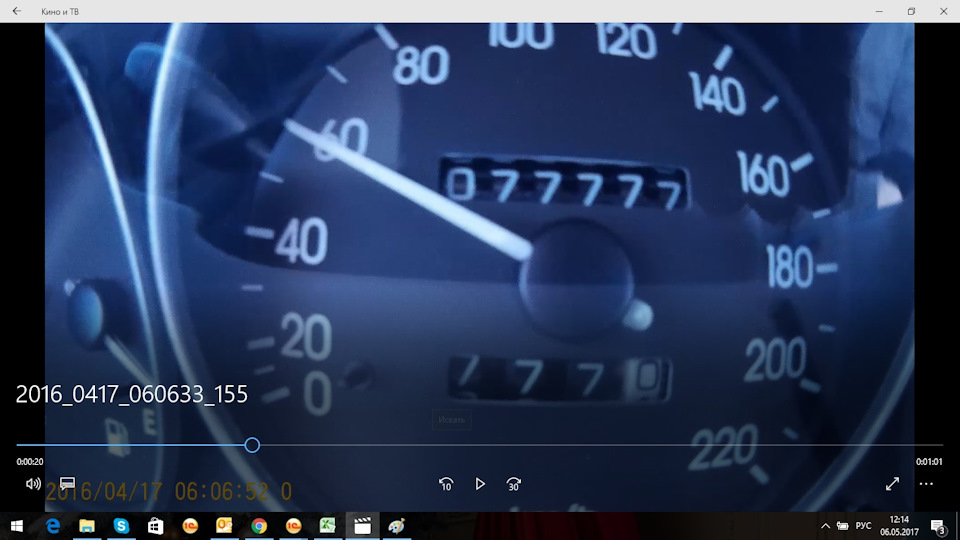This screenshot has width=960, height=540.
Task: Open the first 1C icon in the taskbar
Action: [190, 526]
